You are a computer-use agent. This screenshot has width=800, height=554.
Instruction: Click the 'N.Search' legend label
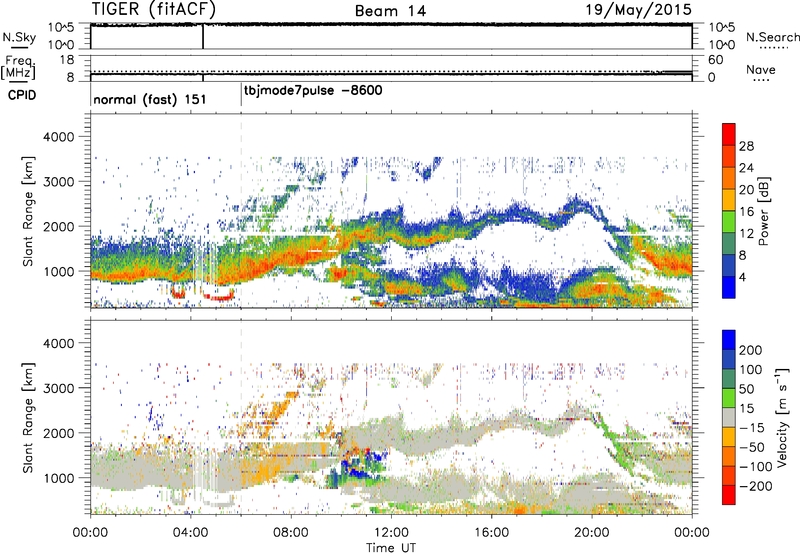click(772, 37)
